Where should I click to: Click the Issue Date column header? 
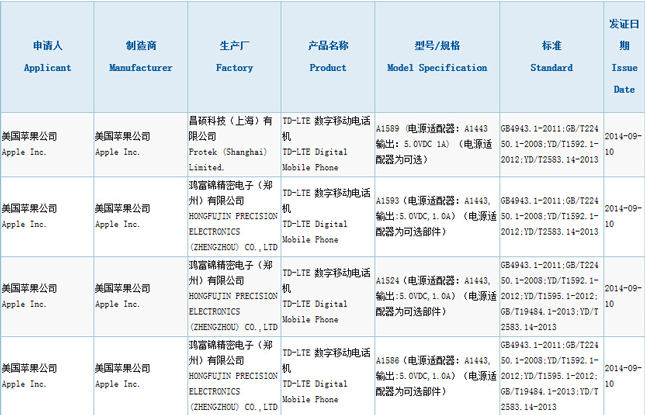pos(624,56)
